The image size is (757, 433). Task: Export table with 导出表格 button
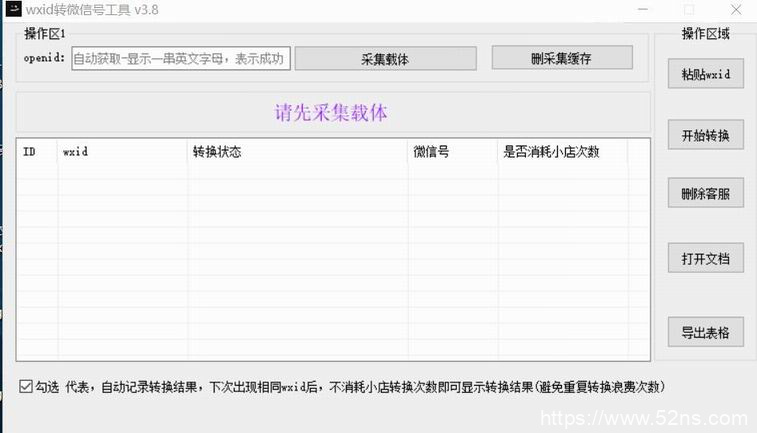(705, 332)
